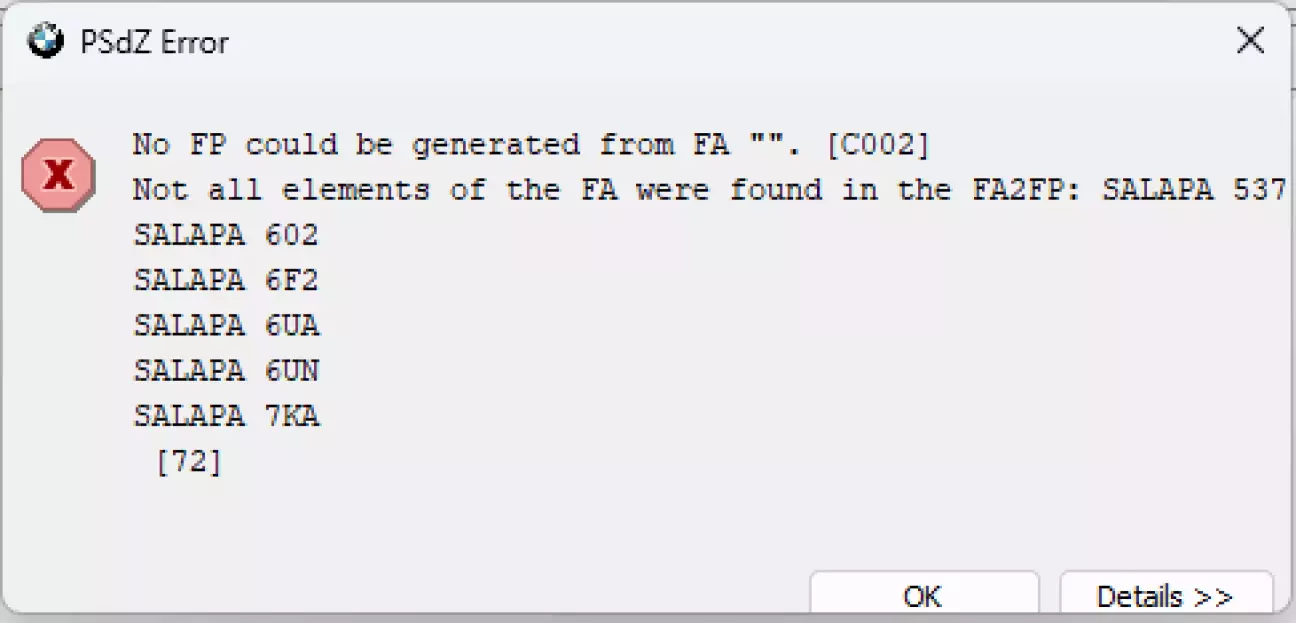This screenshot has height=623, width=1296.
Task: Select the SALAPA 6UA line
Action: pos(226,325)
